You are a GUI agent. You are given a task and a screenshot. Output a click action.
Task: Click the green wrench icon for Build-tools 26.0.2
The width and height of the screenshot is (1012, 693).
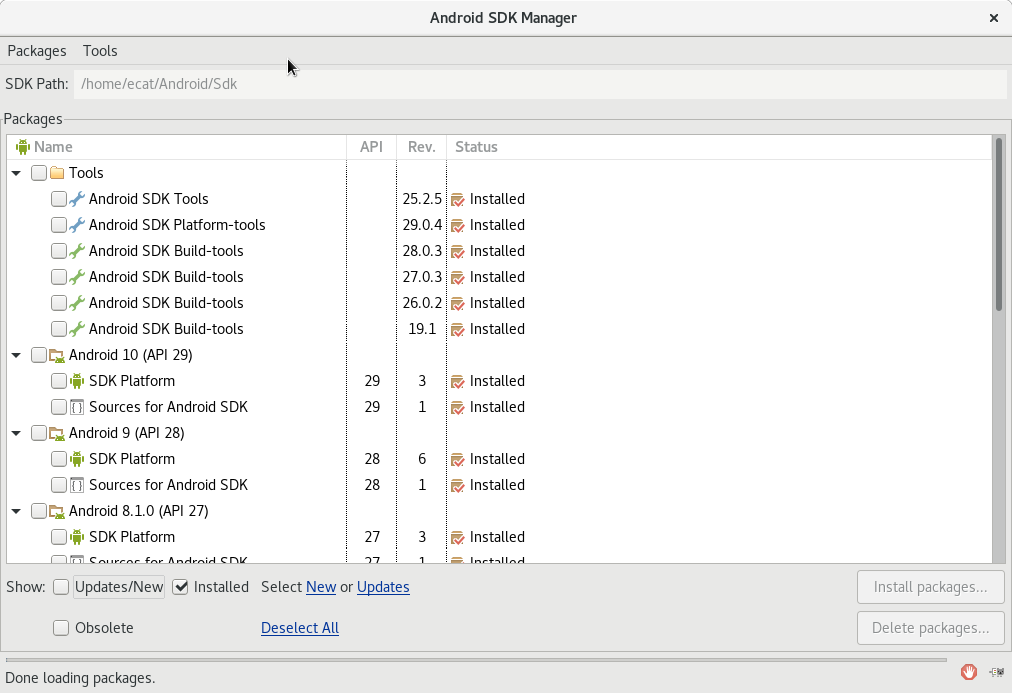coord(77,303)
